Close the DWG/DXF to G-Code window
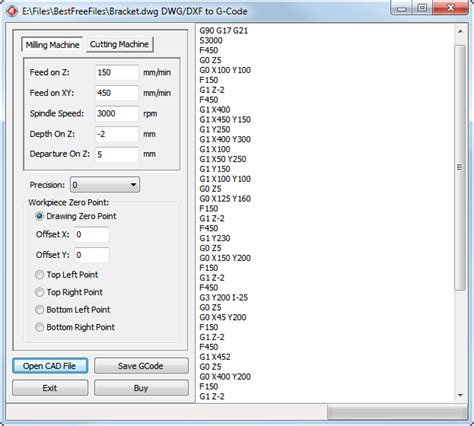Viewport: 474px width, 426px height. [x=451, y=8]
